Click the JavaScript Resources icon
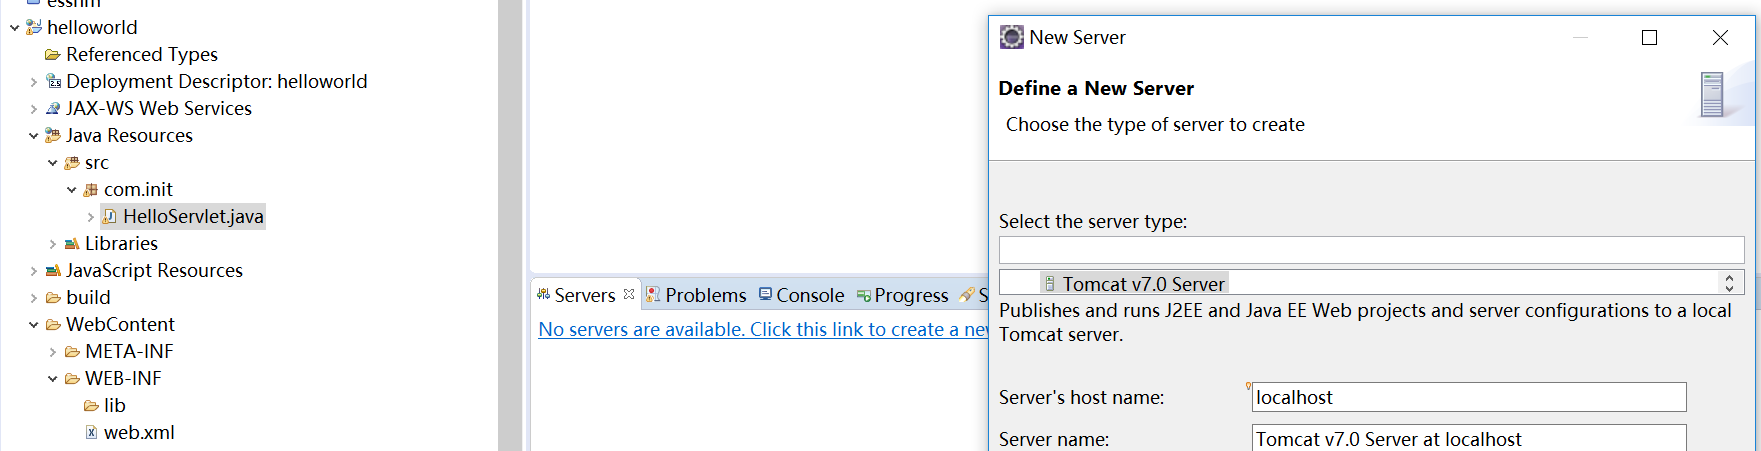Viewport: 1761px width, 451px height. pyautogui.click(x=53, y=270)
